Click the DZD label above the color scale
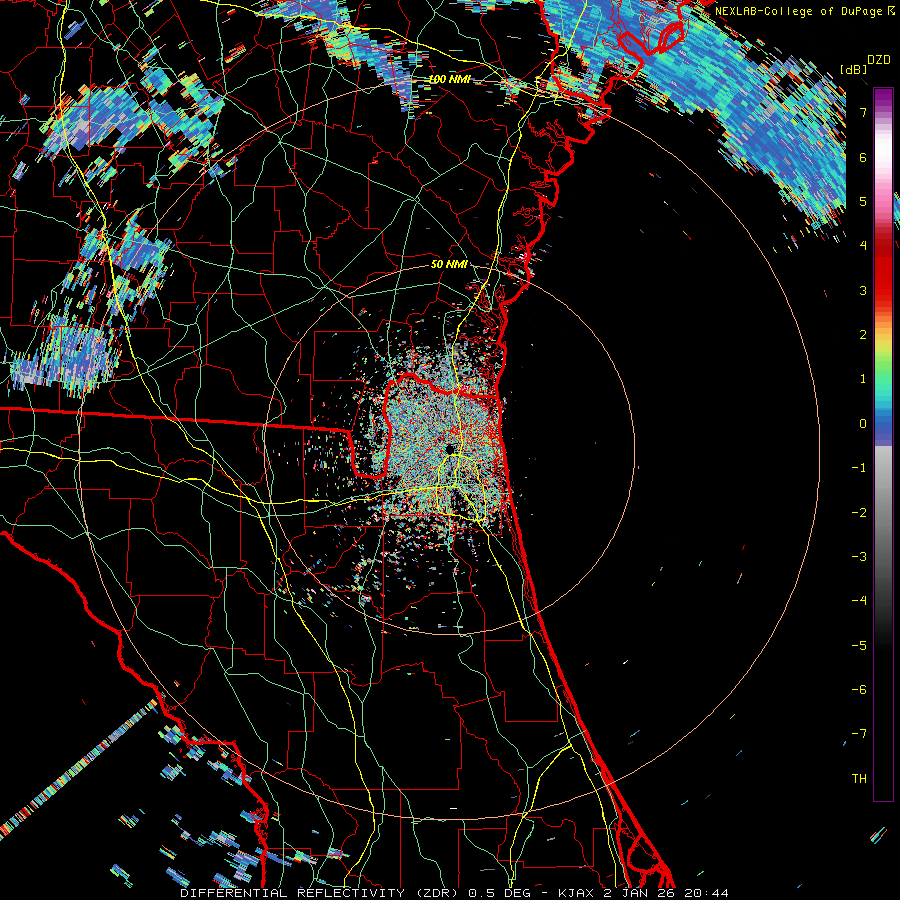The image size is (900, 900). (x=879, y=60)
